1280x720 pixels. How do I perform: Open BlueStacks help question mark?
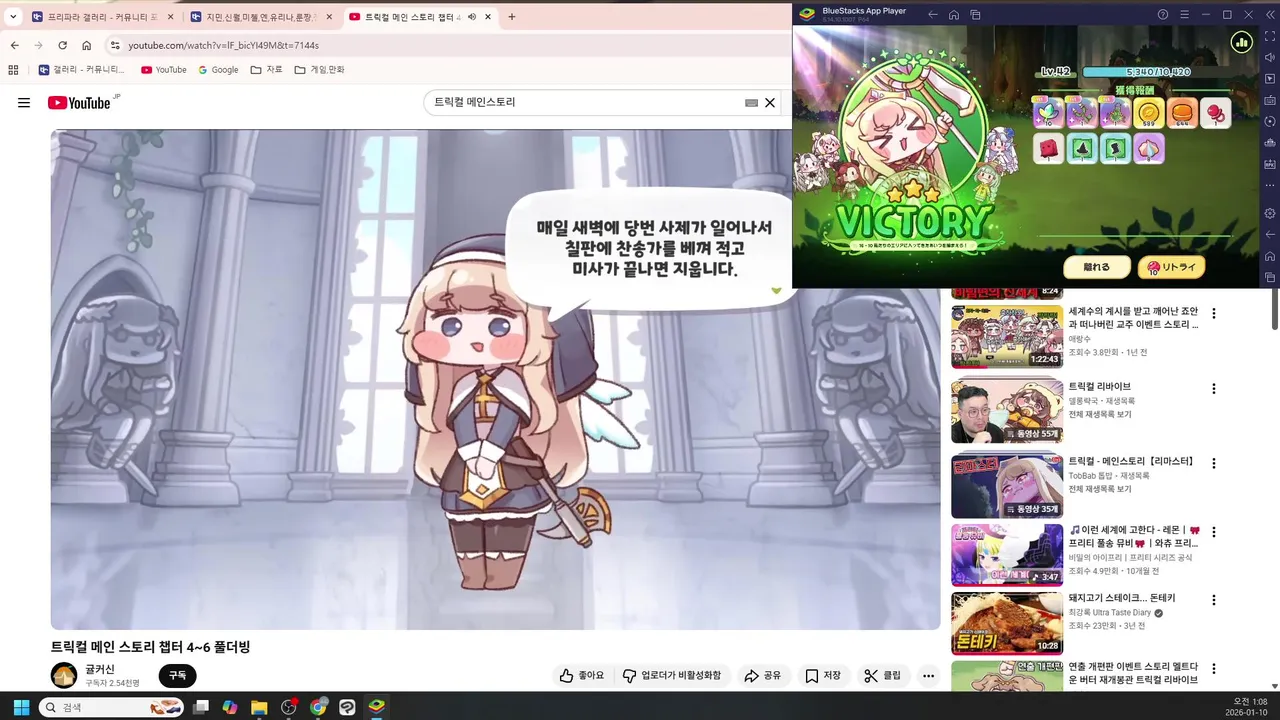1163,15
